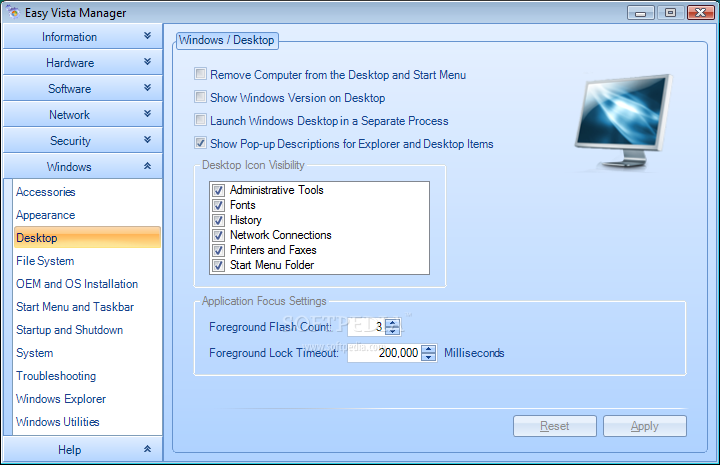Expand the Software section
The image size is (720, 465).
83,89
